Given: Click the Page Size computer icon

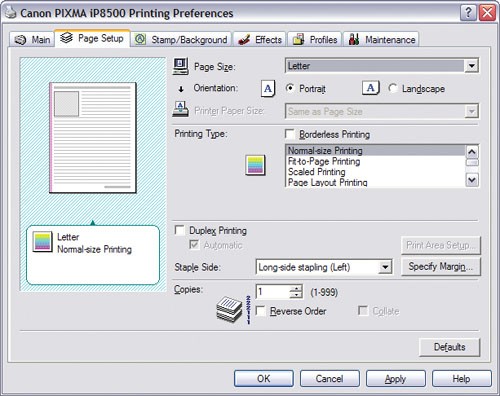Looking at the screenshot, I should tap(180, 66).
